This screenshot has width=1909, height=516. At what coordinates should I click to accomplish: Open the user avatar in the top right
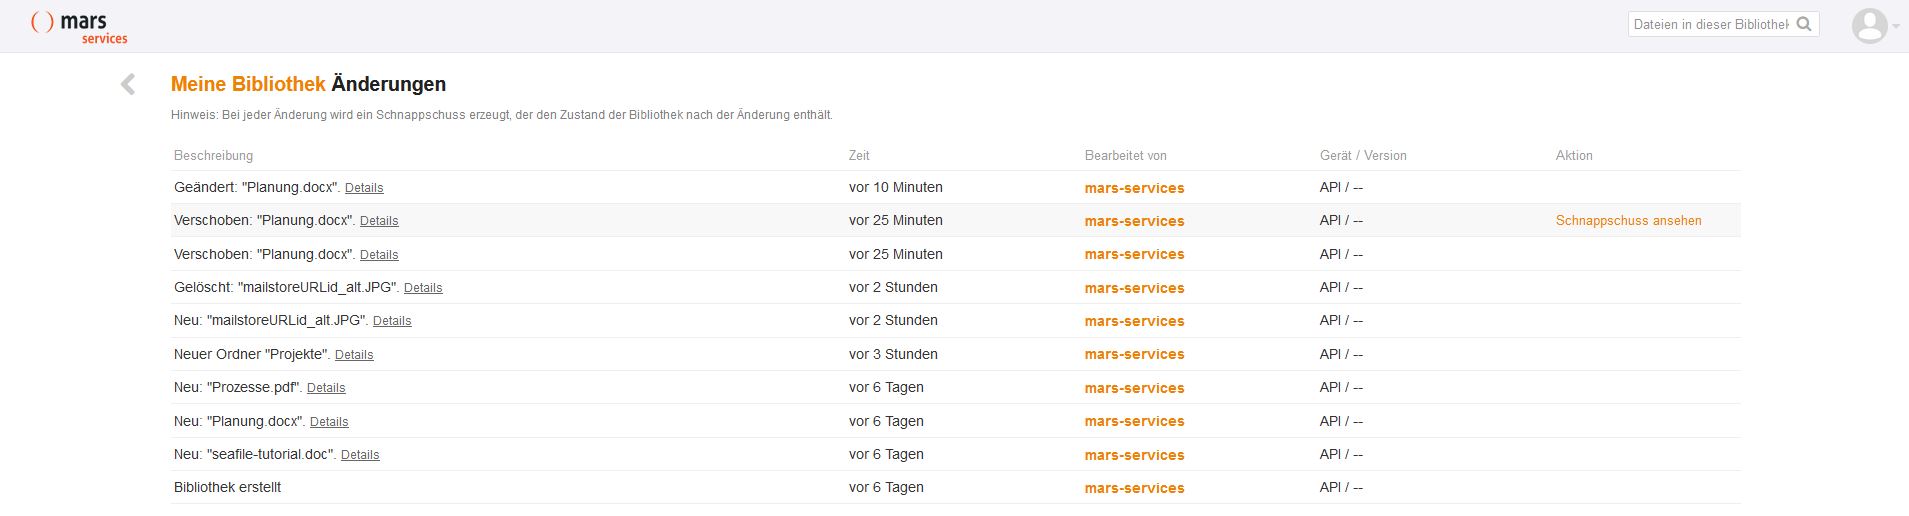pos(1868,26)
